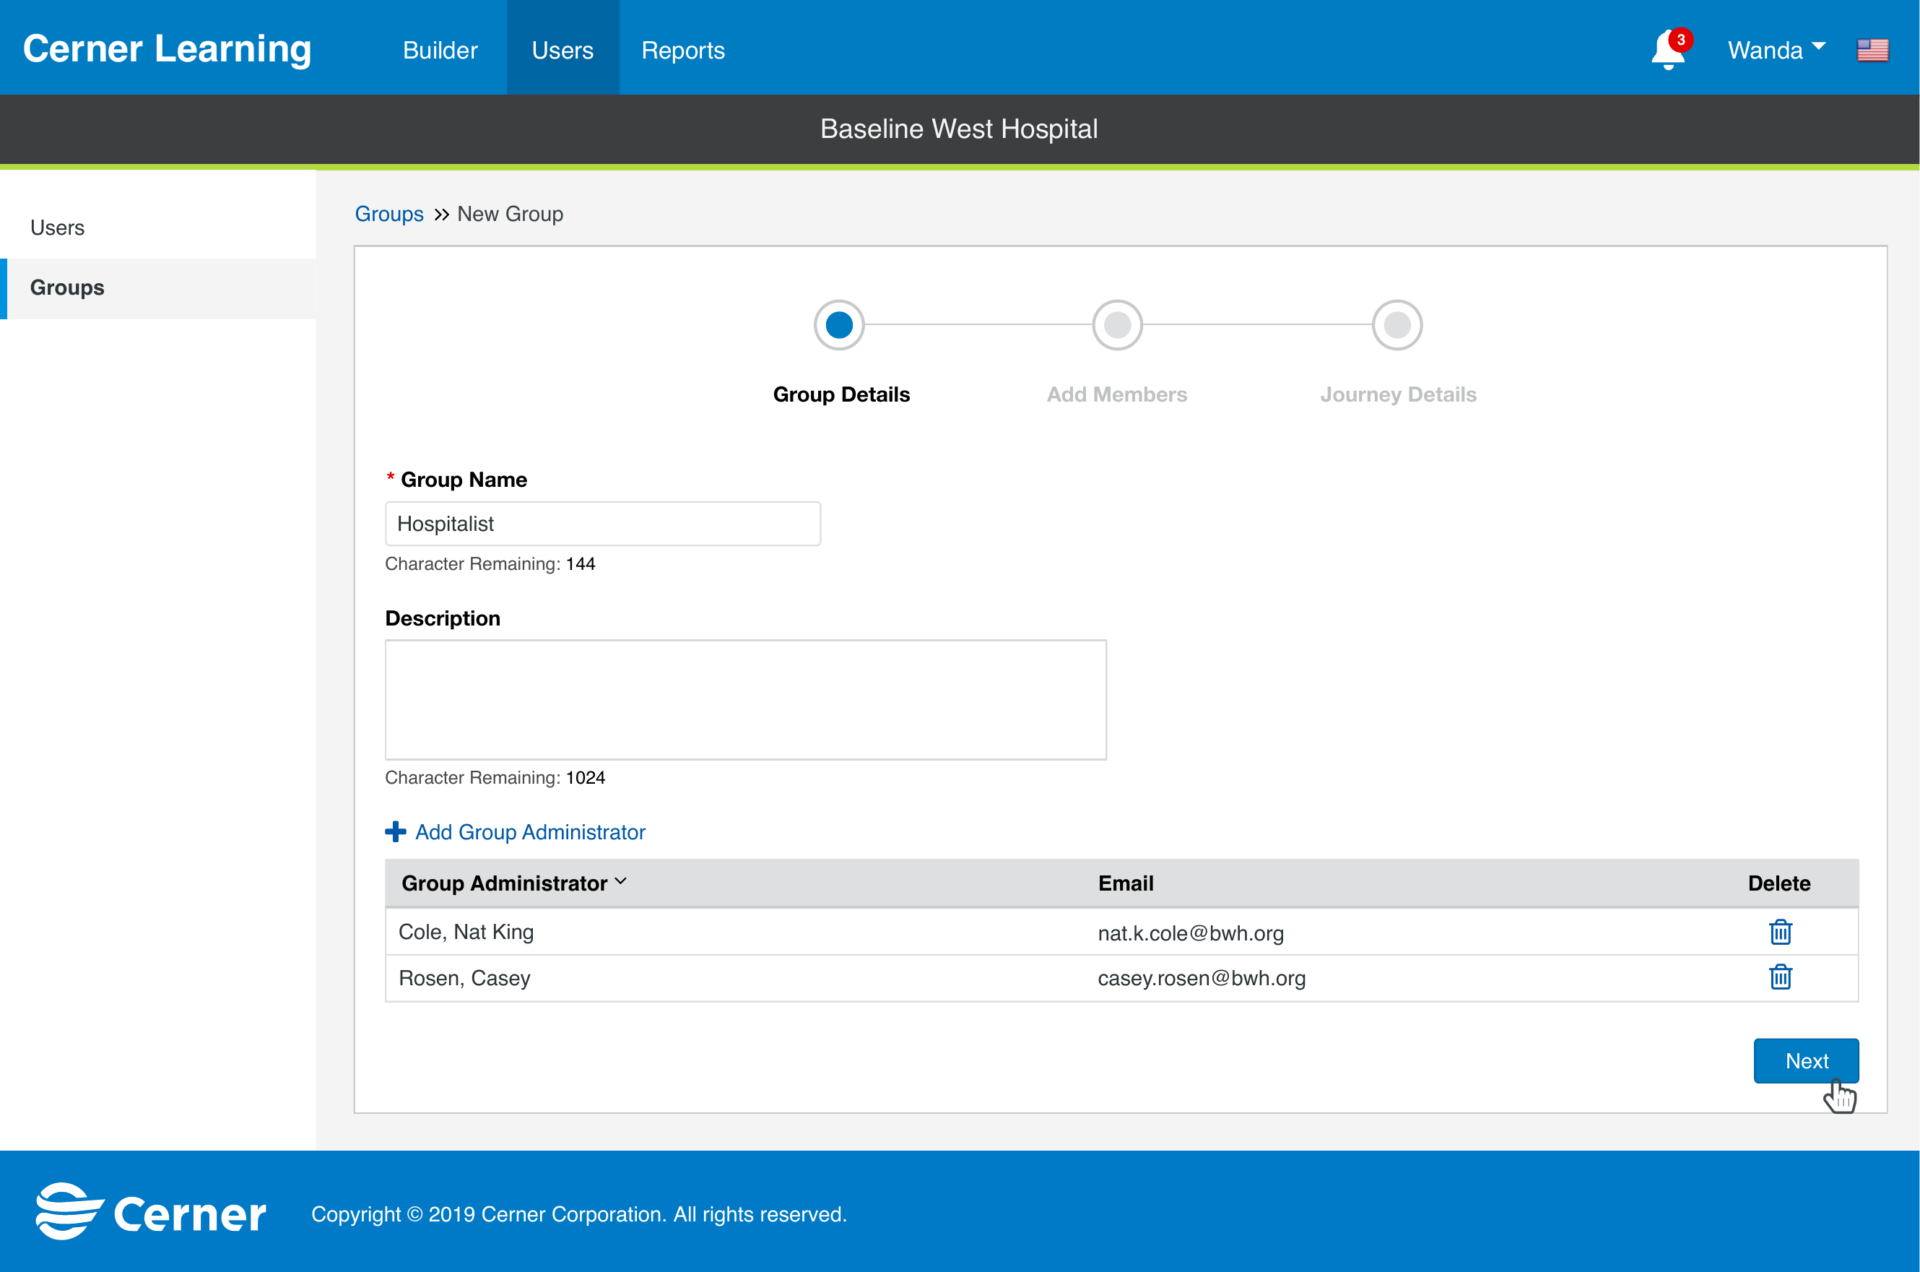Click the Cerner Learning title
The image size is (1920, 1272).
tap(167, 50)
